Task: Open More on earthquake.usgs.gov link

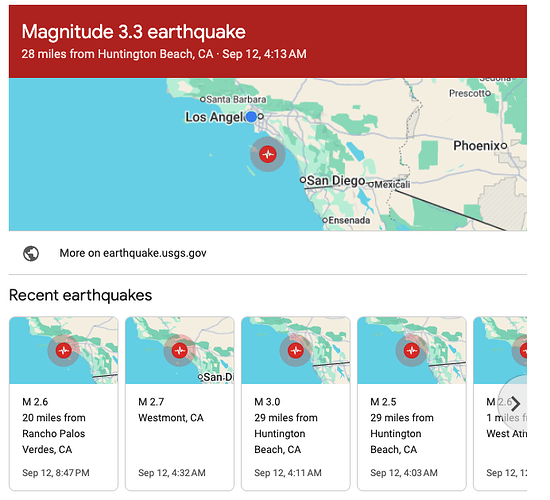Action: pos(133,253)
